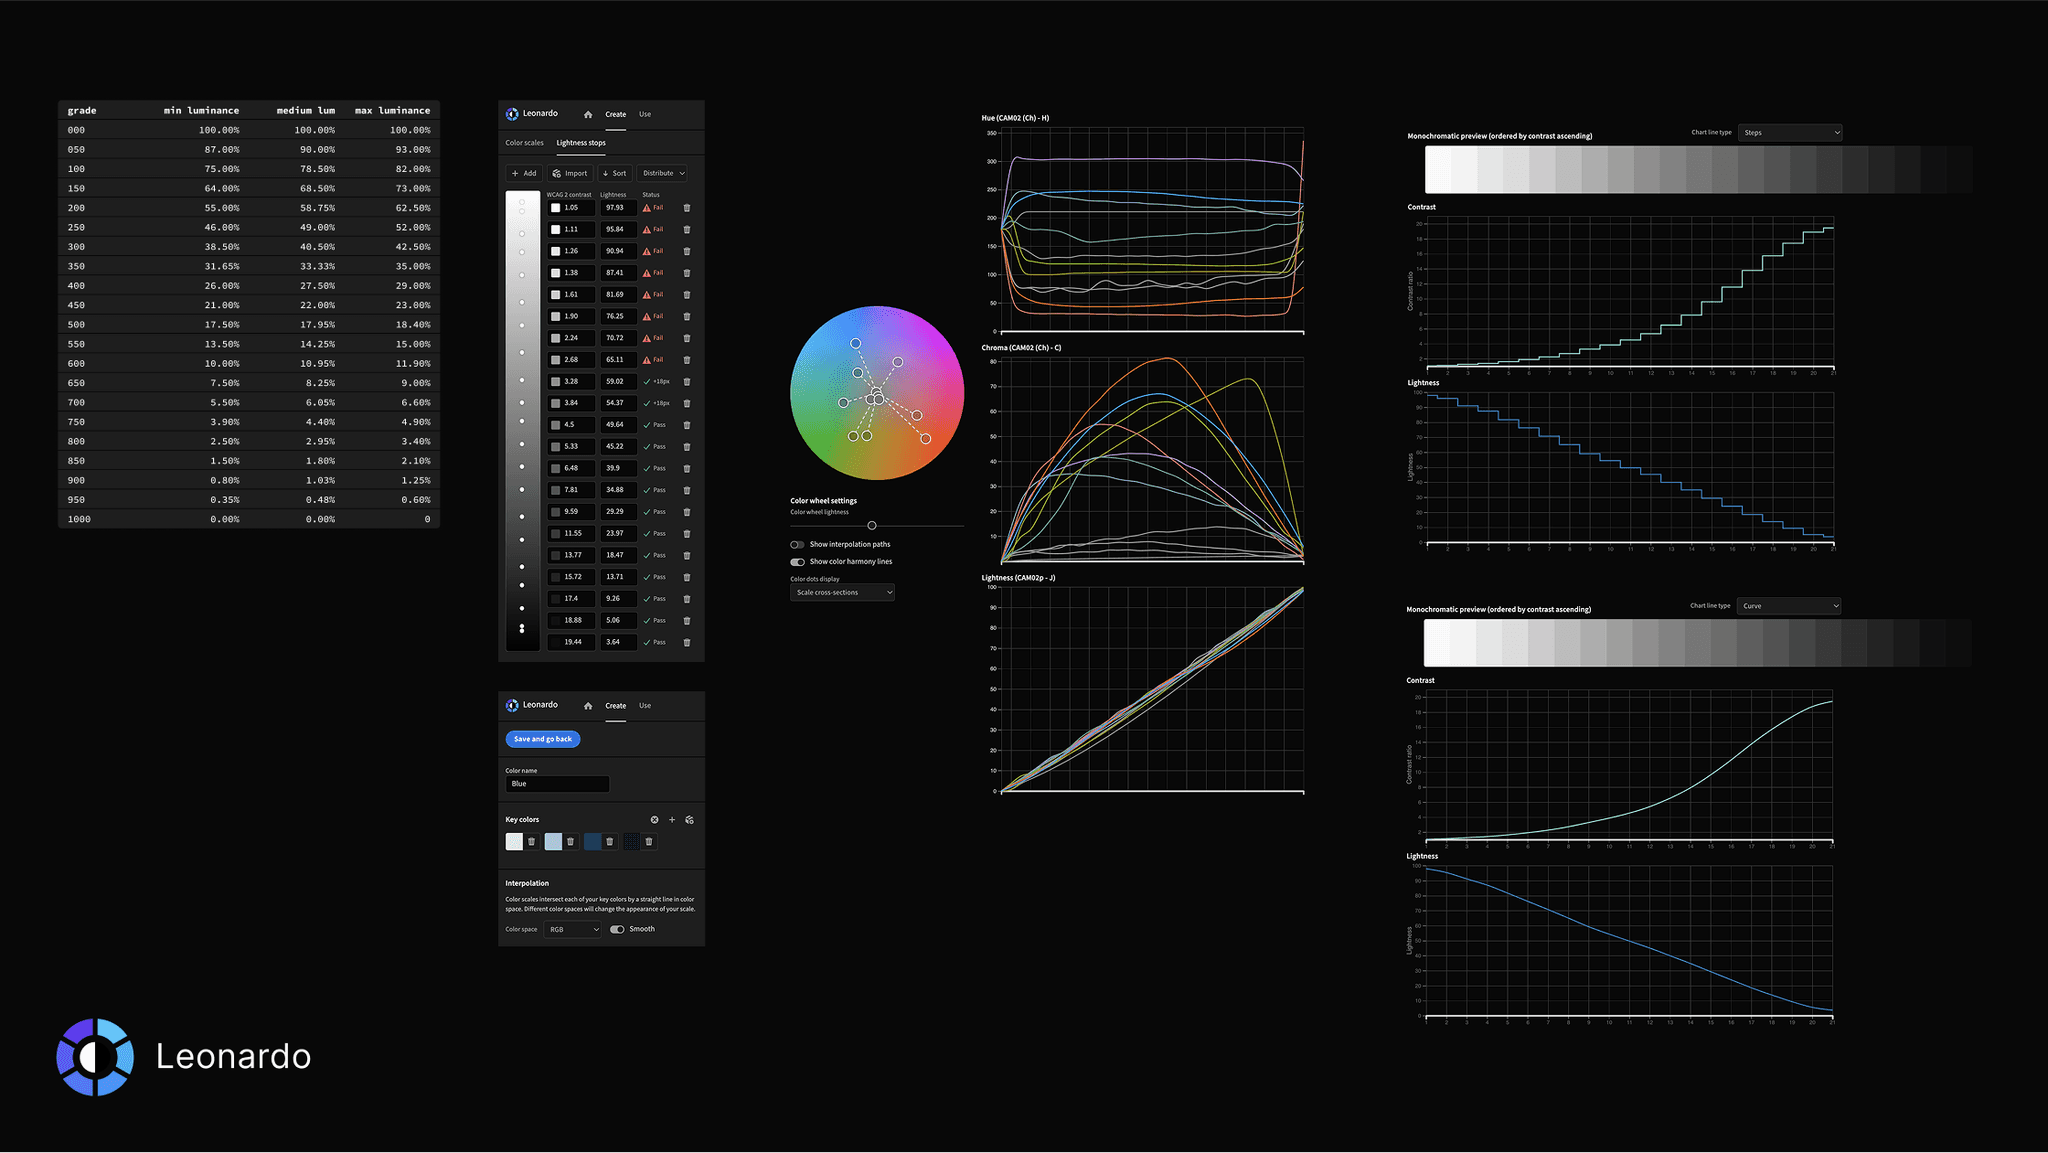The width and height of the screenshot is (2048, 1153).
Task: Select the light blue key color swatch
Action: click(x=553, y=842)
